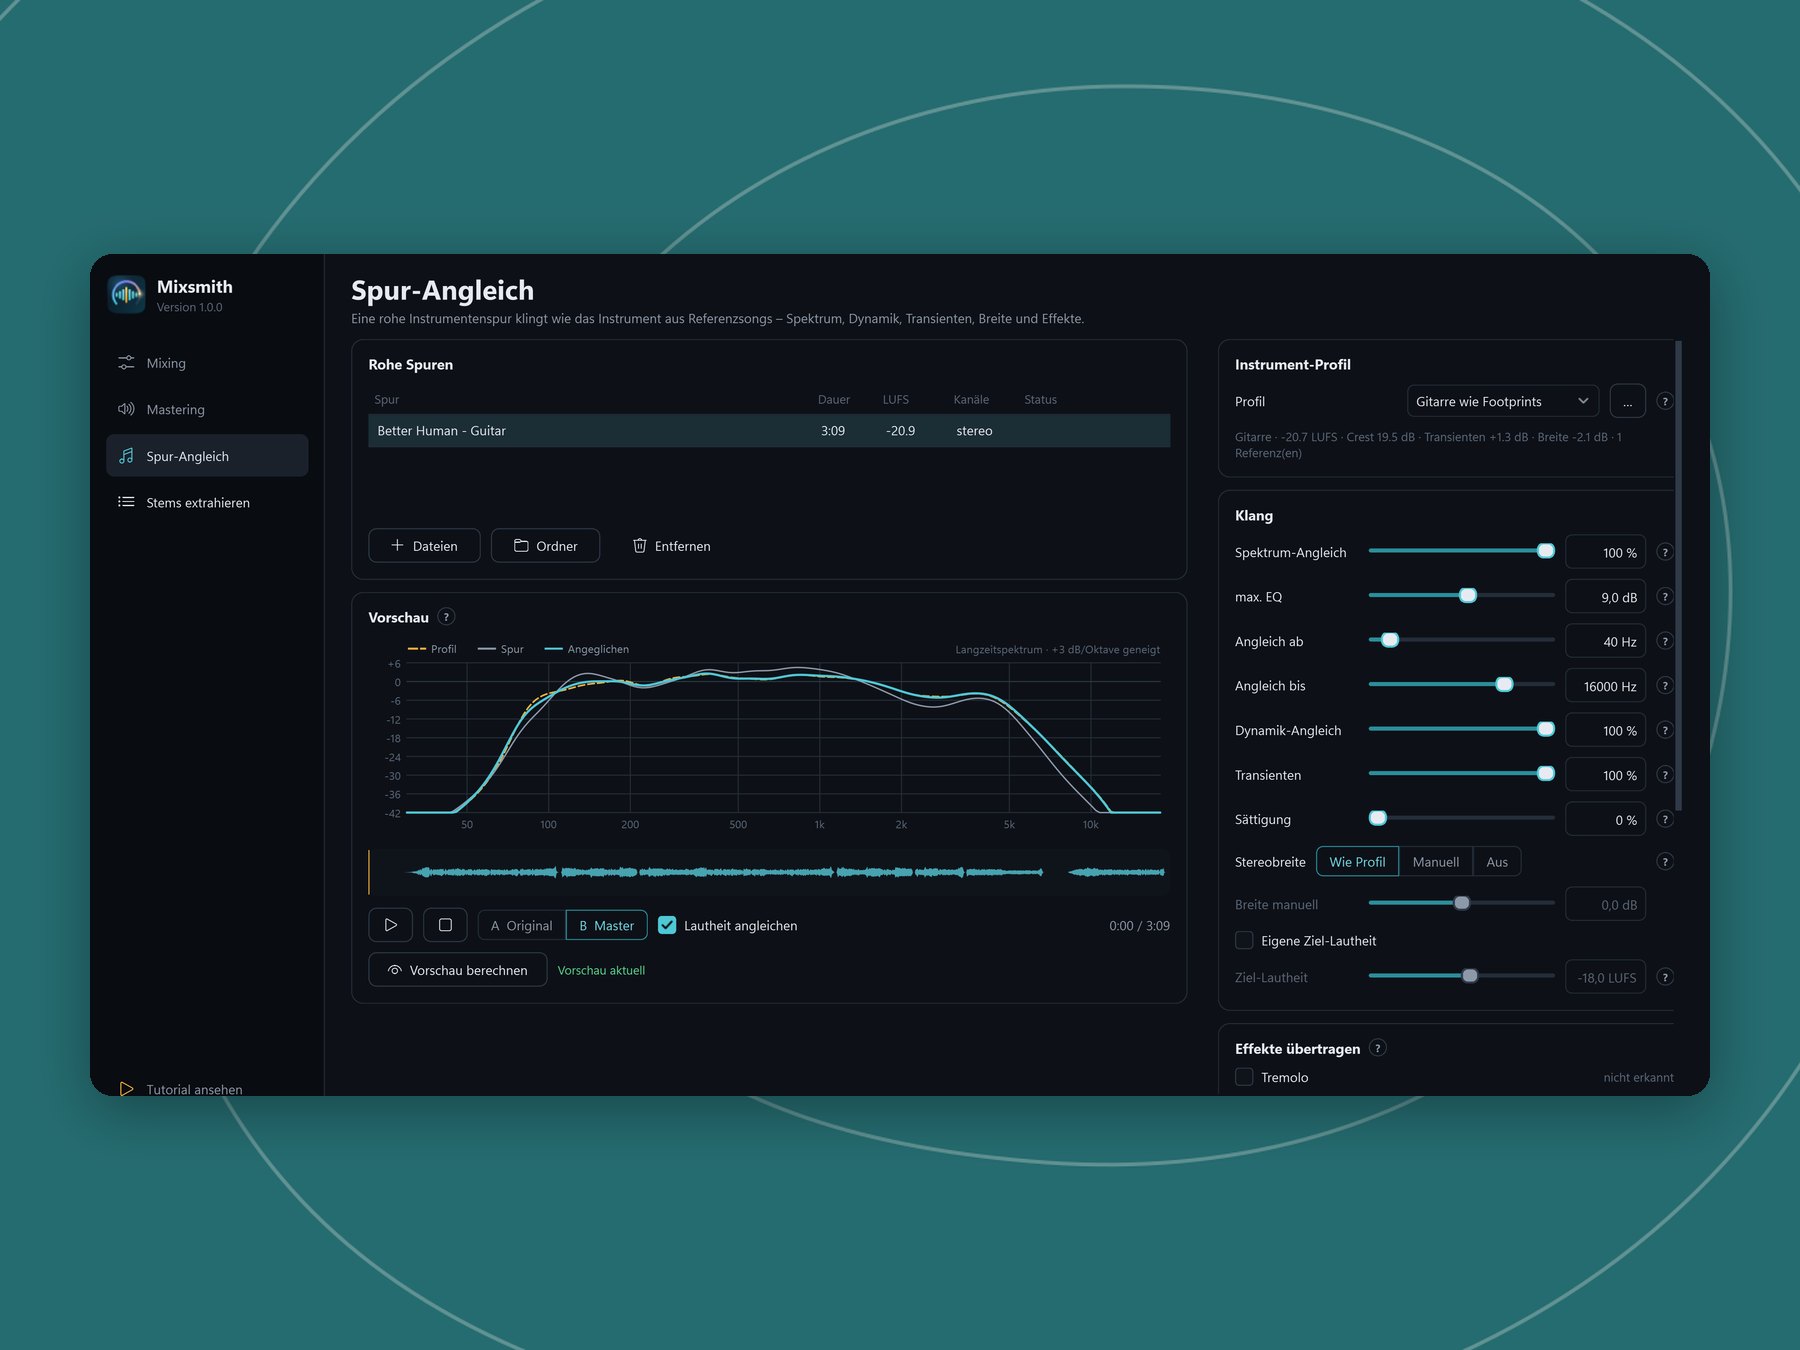1800x1350 pixels.
Task: Open the profile options ellipsis button
Action: (1627, 401)
